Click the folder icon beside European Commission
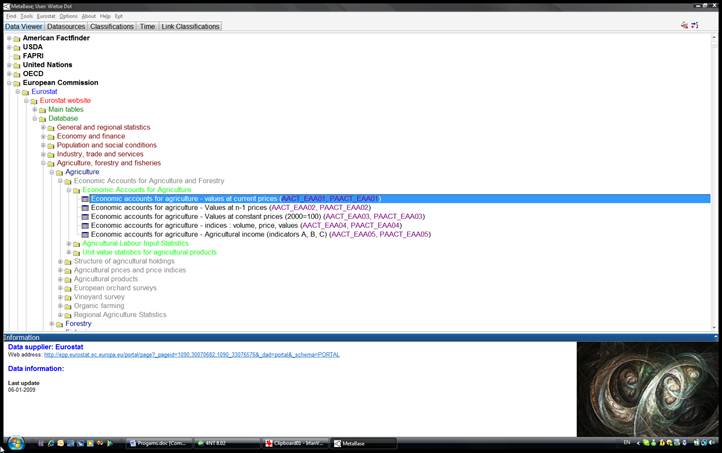The width and height of the screenshot is (722, 453). (x=17, y=83)
